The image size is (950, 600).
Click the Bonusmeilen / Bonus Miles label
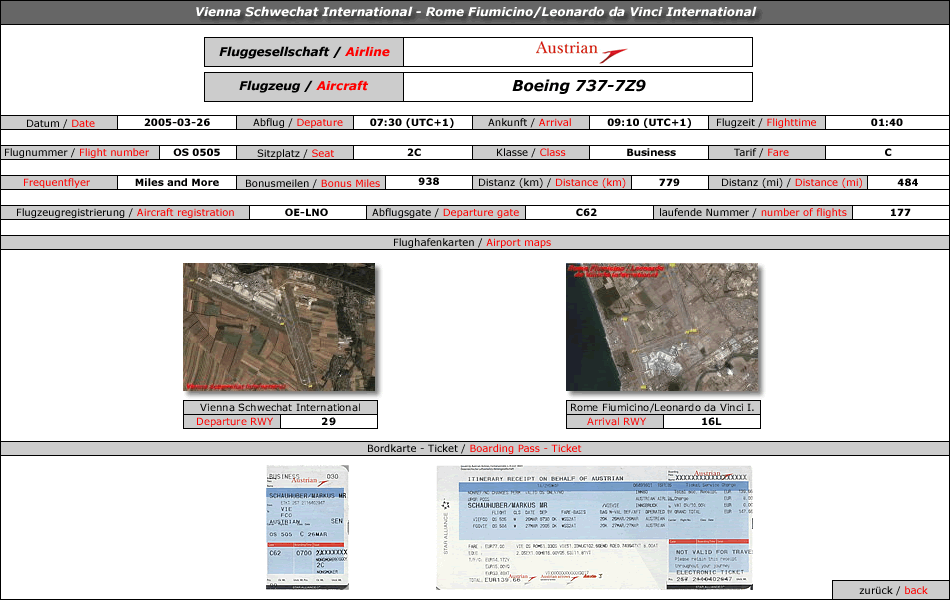coord(311,183)
